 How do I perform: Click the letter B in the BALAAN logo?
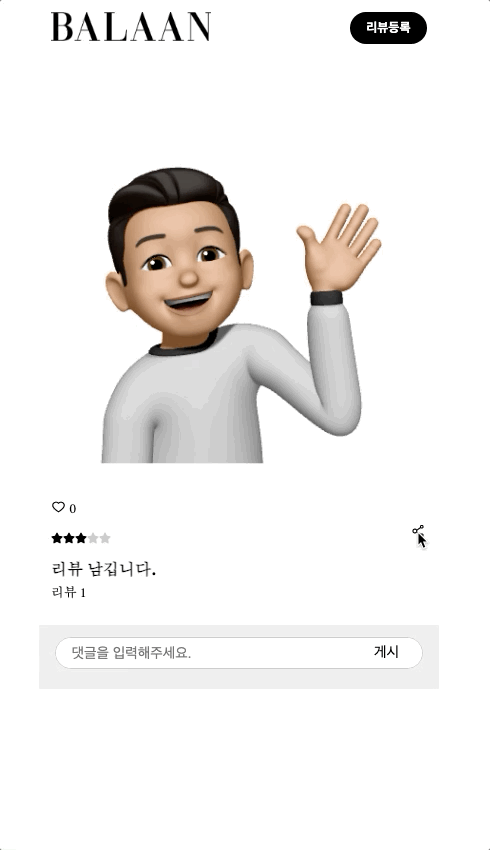tap(62, 27)
